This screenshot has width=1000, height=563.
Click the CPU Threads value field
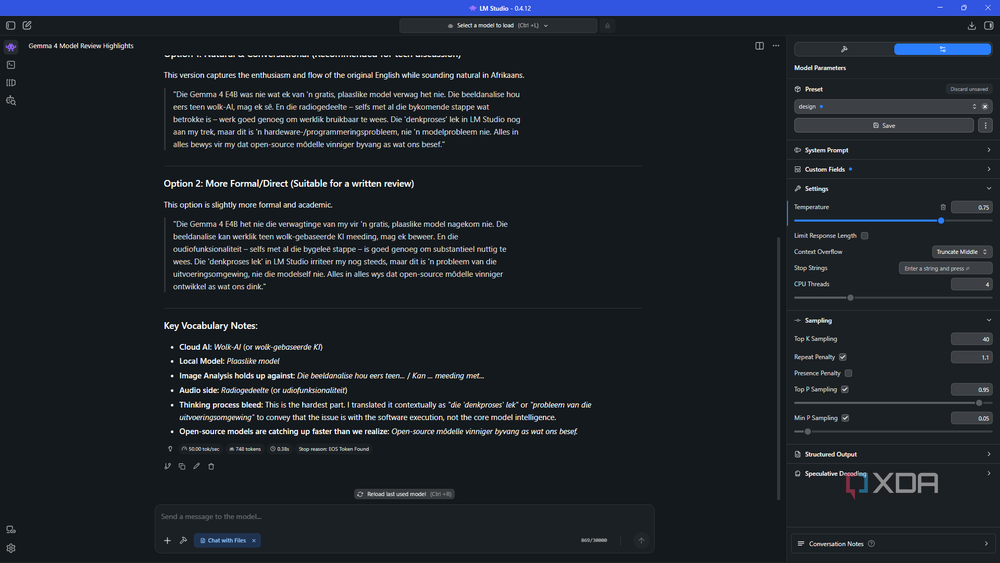[971, 284]
